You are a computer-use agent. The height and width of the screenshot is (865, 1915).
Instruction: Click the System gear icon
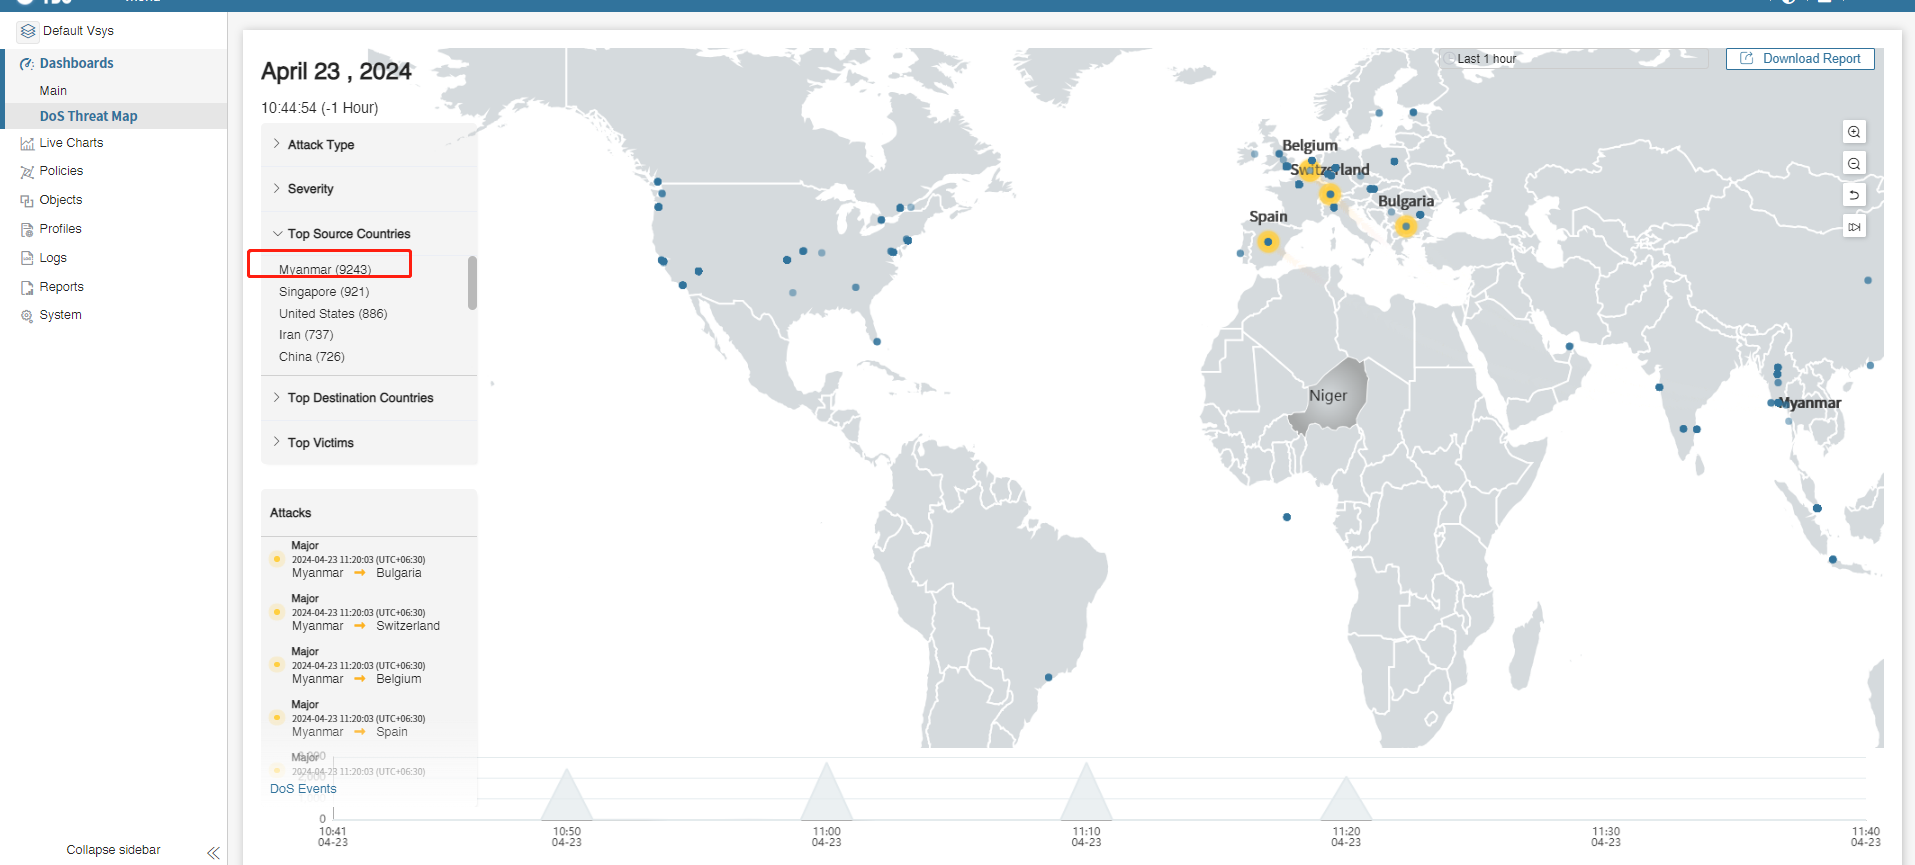(x=27, y=316)
